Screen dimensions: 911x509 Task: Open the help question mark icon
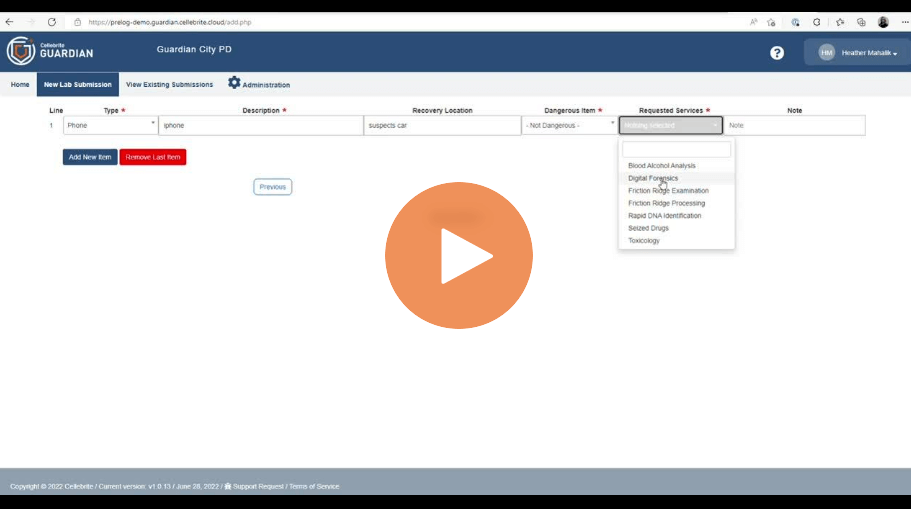coord(777,53)
